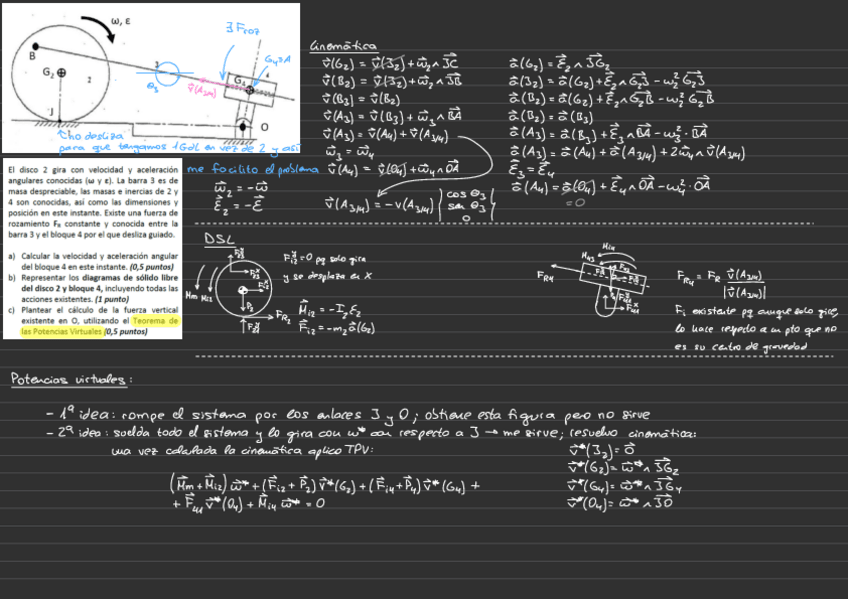Click the "cos θ3, sen θ3, 0" vector braces
This screenshot has width=848, height=599.
click(x=467, y=204)
